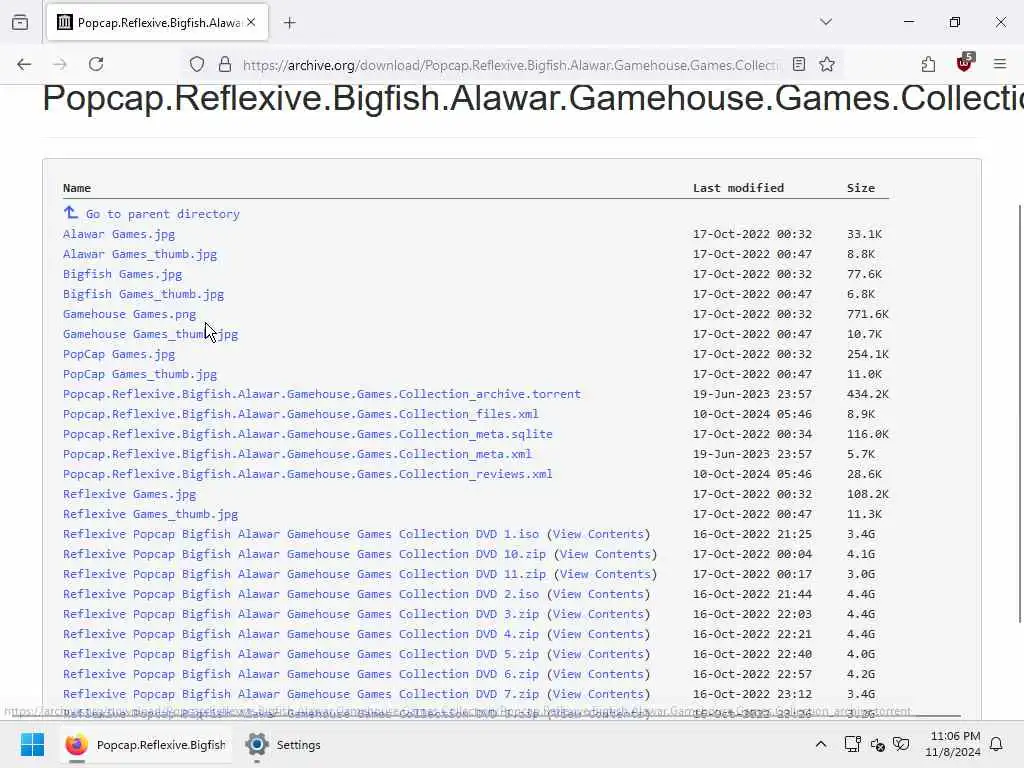Open the extensions puzzle icon

tap(928, 64)
